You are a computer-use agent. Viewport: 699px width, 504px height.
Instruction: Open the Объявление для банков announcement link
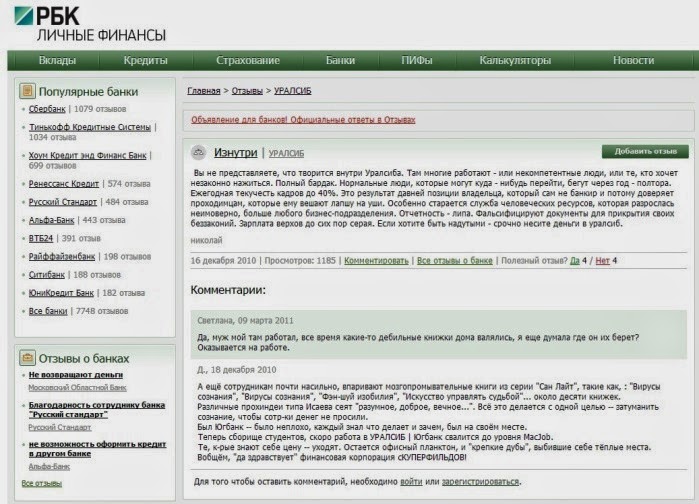click(x=303, y=120)
